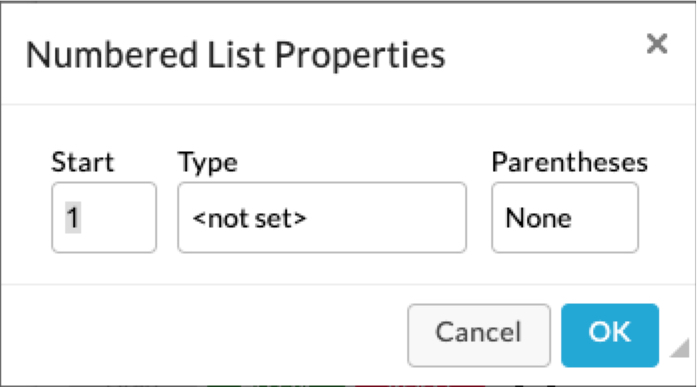
Task: Click the empty footer area left of Cancel
Action: [204, 335]
